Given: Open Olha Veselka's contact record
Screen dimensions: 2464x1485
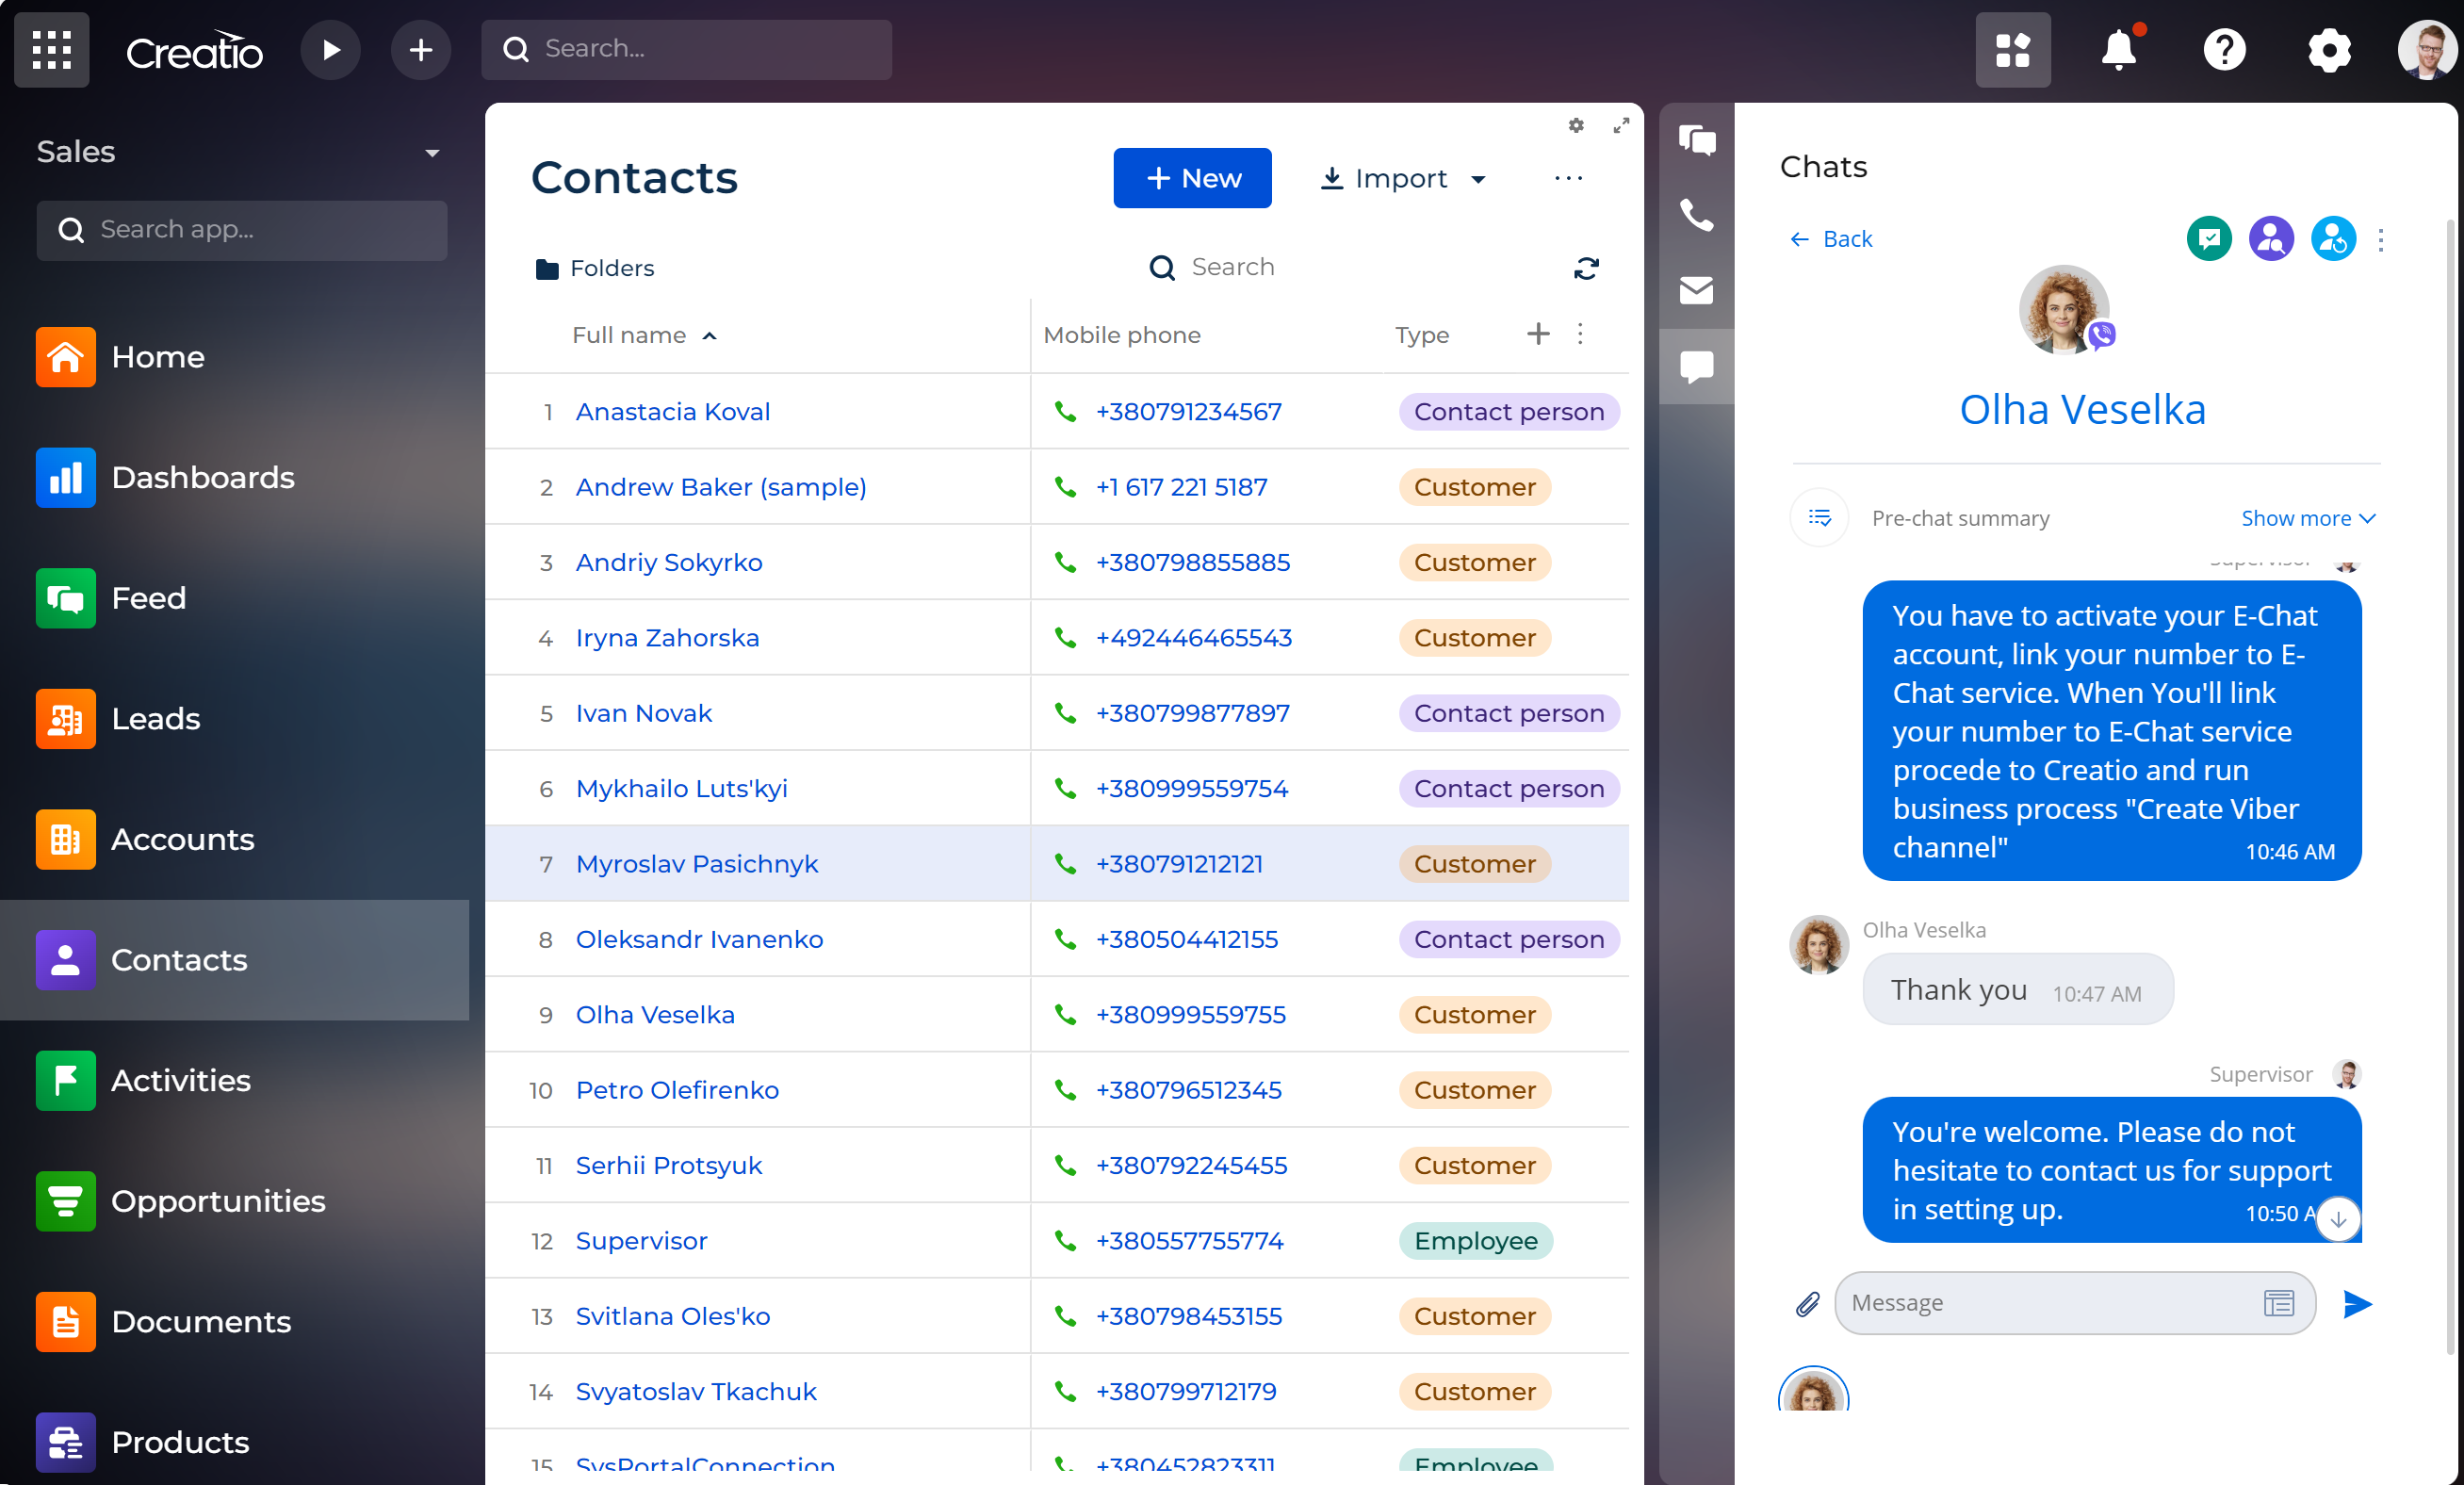Looking at the screenshot, I should tap(655, 1014).
